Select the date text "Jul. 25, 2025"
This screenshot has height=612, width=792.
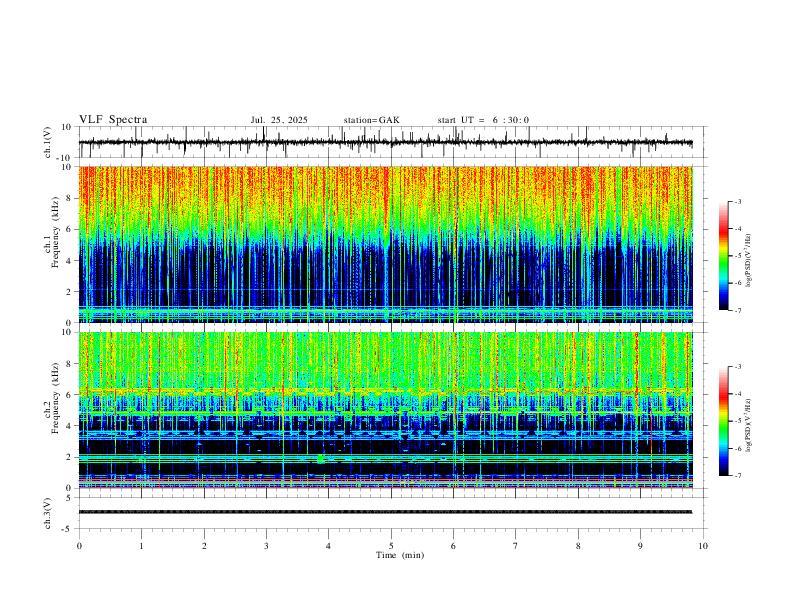[279, 120]
